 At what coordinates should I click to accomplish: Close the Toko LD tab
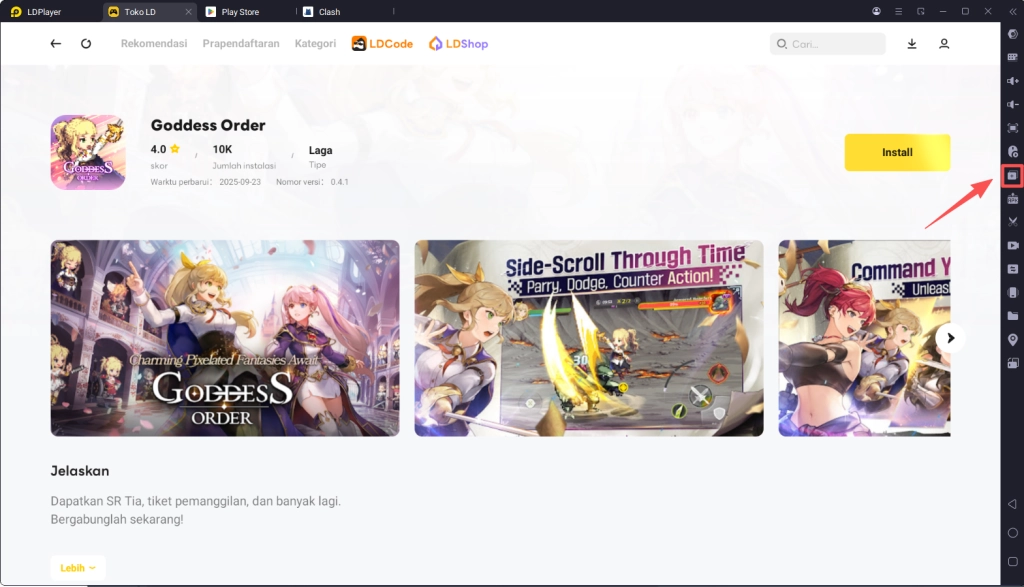[x=188, y=12]
